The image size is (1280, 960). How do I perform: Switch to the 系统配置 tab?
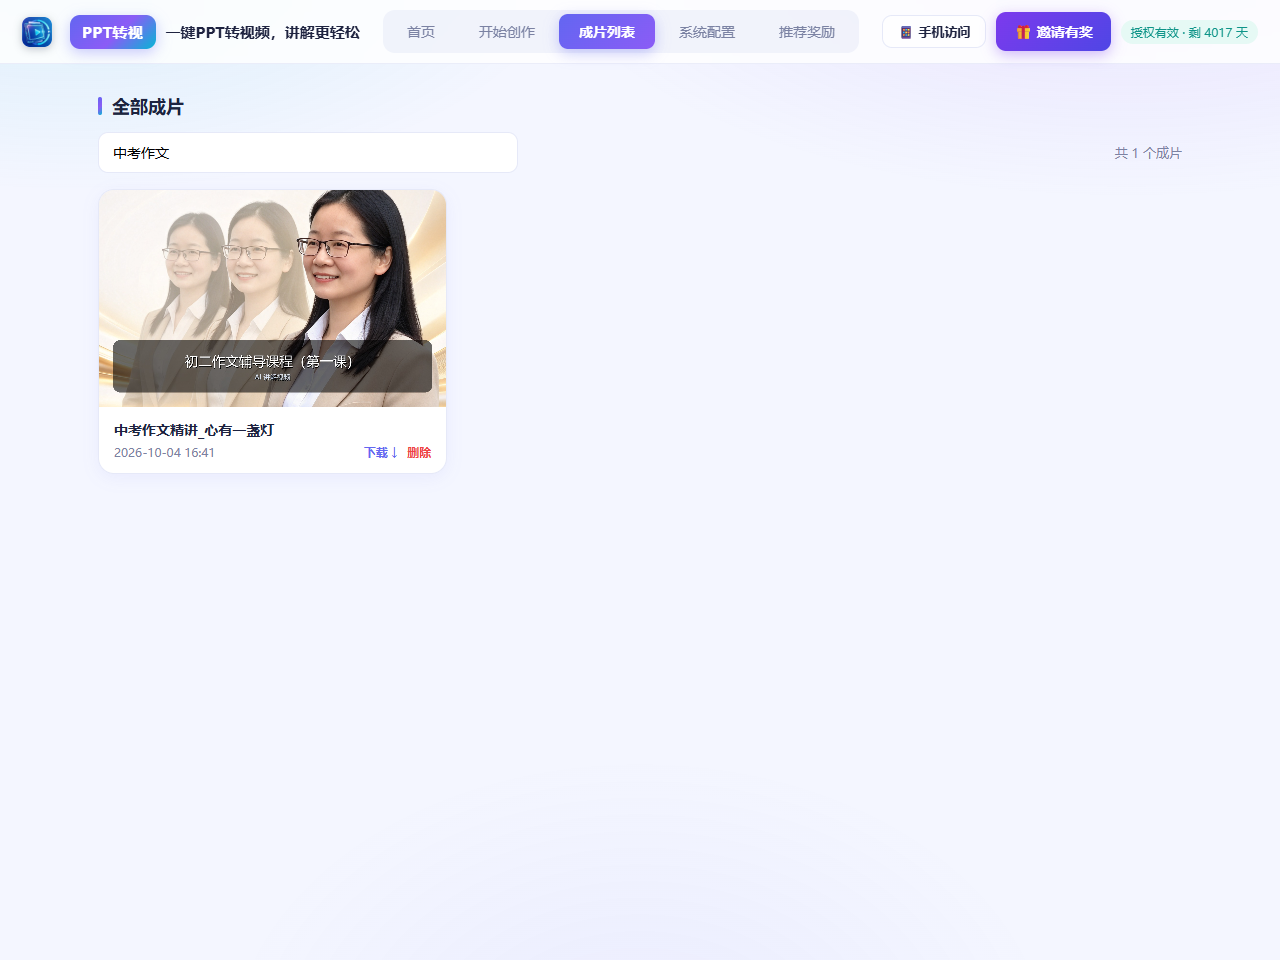pyautogui.click(x=707, y=32)
